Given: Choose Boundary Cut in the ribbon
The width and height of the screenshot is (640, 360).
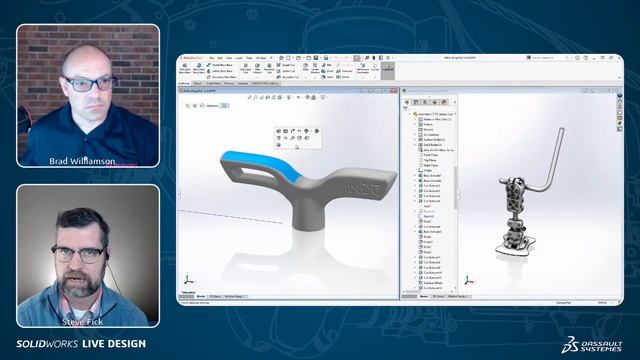Looking at the screenshot, I should [x=287, y=77].
